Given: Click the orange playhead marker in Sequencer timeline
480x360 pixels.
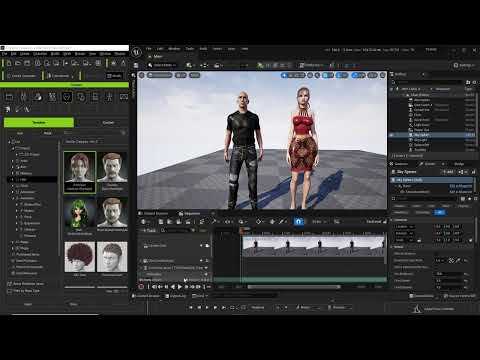Looking at the screenshot, I should tap(241, 230).
